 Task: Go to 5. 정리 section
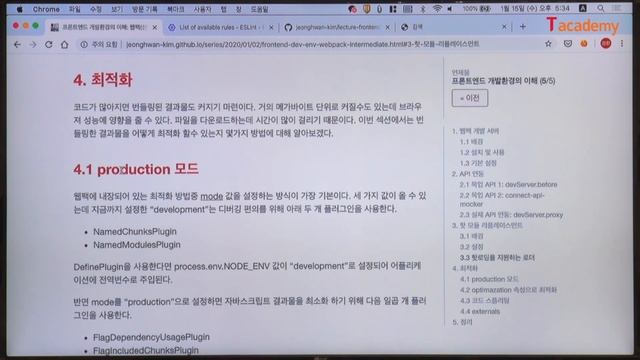pyautogui.click(x=462, y=322)
